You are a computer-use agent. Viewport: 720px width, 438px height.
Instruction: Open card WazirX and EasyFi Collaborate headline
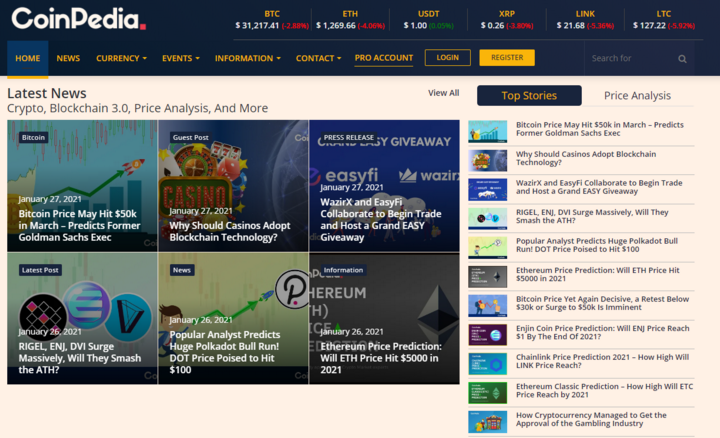point(381,219)
